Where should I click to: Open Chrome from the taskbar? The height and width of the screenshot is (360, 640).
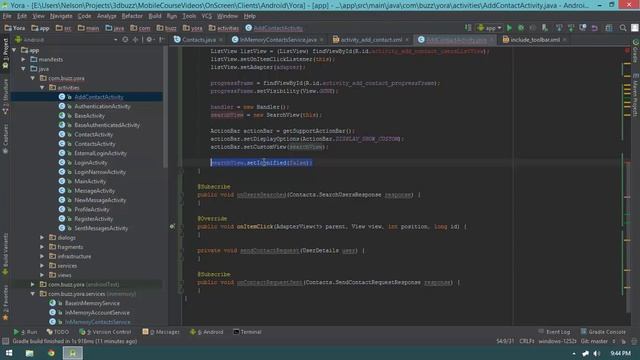pyautogui.click(x=51, y=353)
